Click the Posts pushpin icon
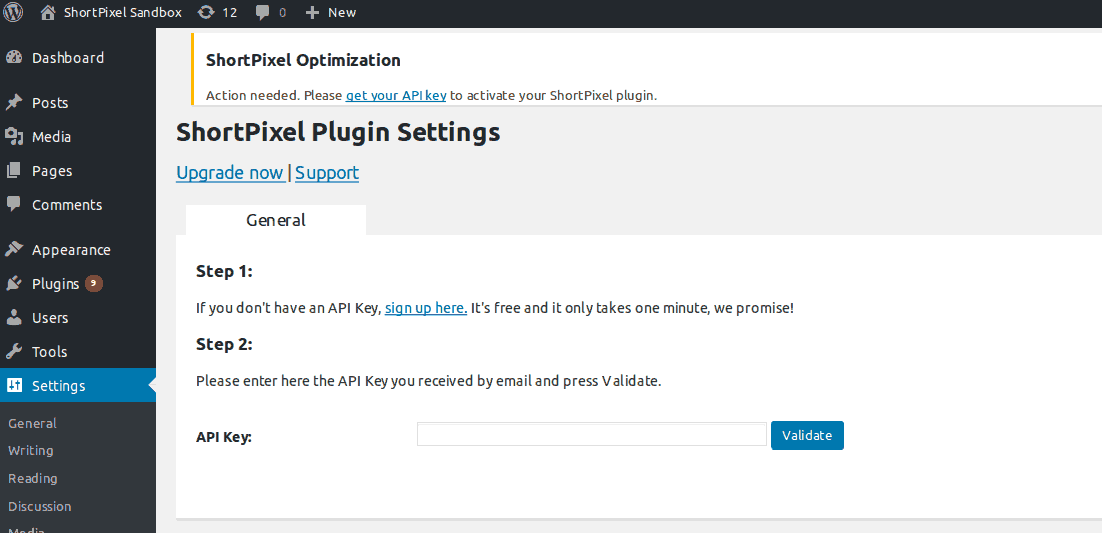 [13, 103]
